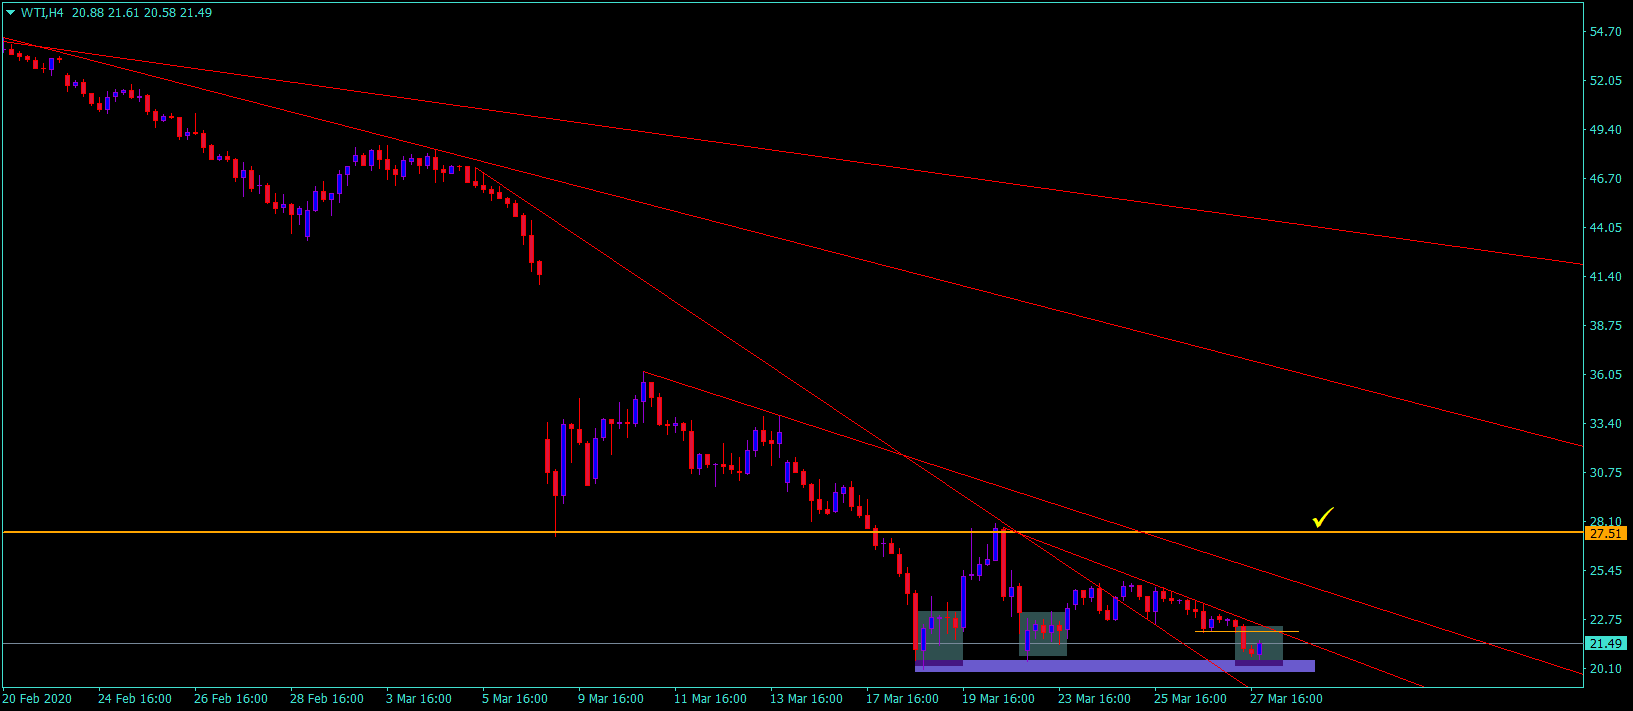This screenshot has height=711, width=1633.
Task: Click the 9 Mar 16:00 time axis label
Action: [611, 699]
